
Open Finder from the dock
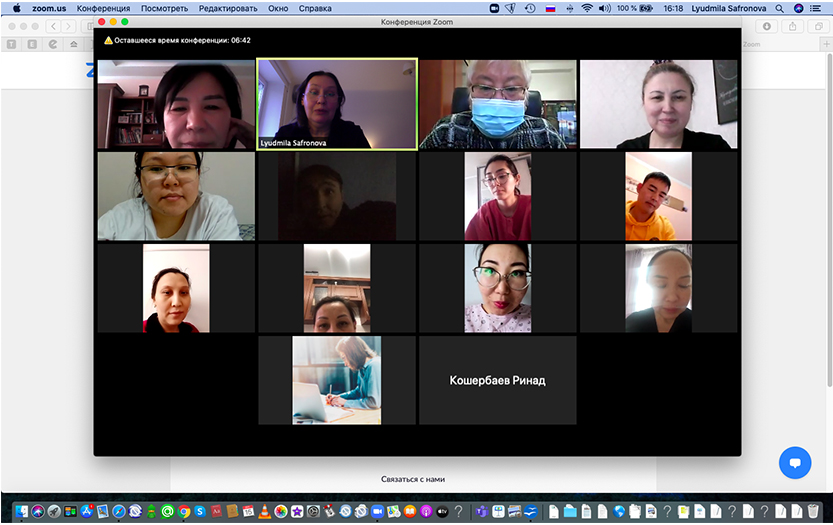[x=22, y=511]
